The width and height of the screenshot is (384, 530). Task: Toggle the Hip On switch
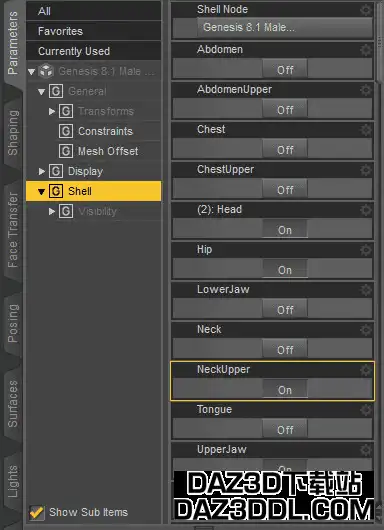(285, 269)
